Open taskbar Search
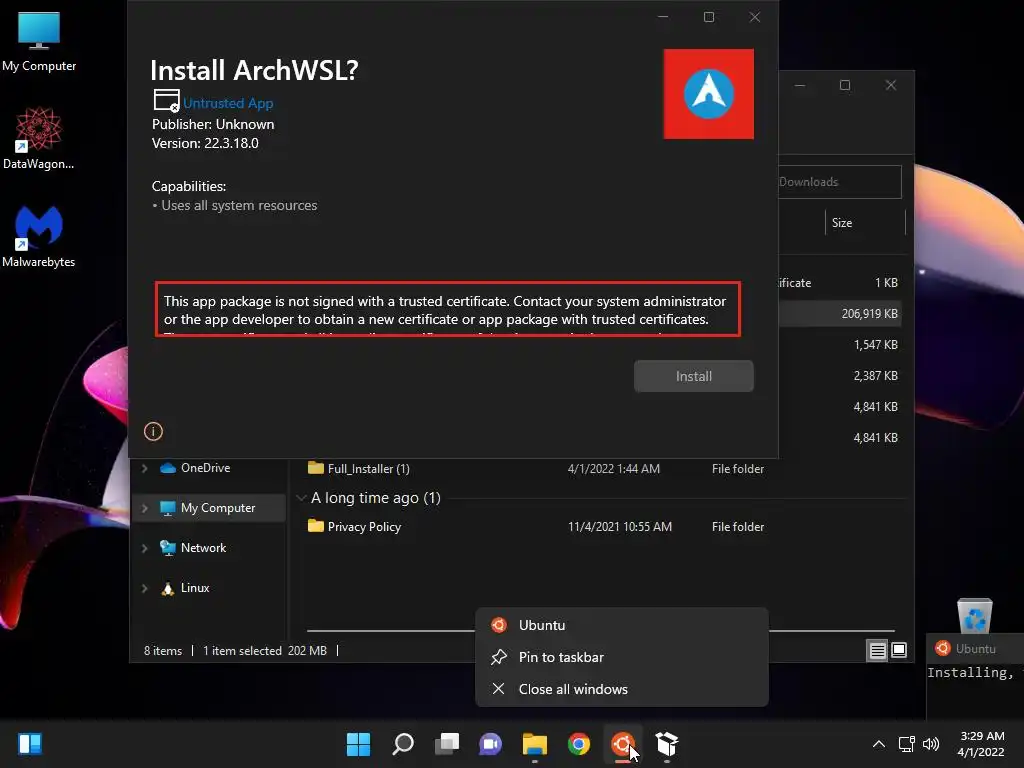The width and height of the screenshot is (1024, 768). [x=403, y=744]
